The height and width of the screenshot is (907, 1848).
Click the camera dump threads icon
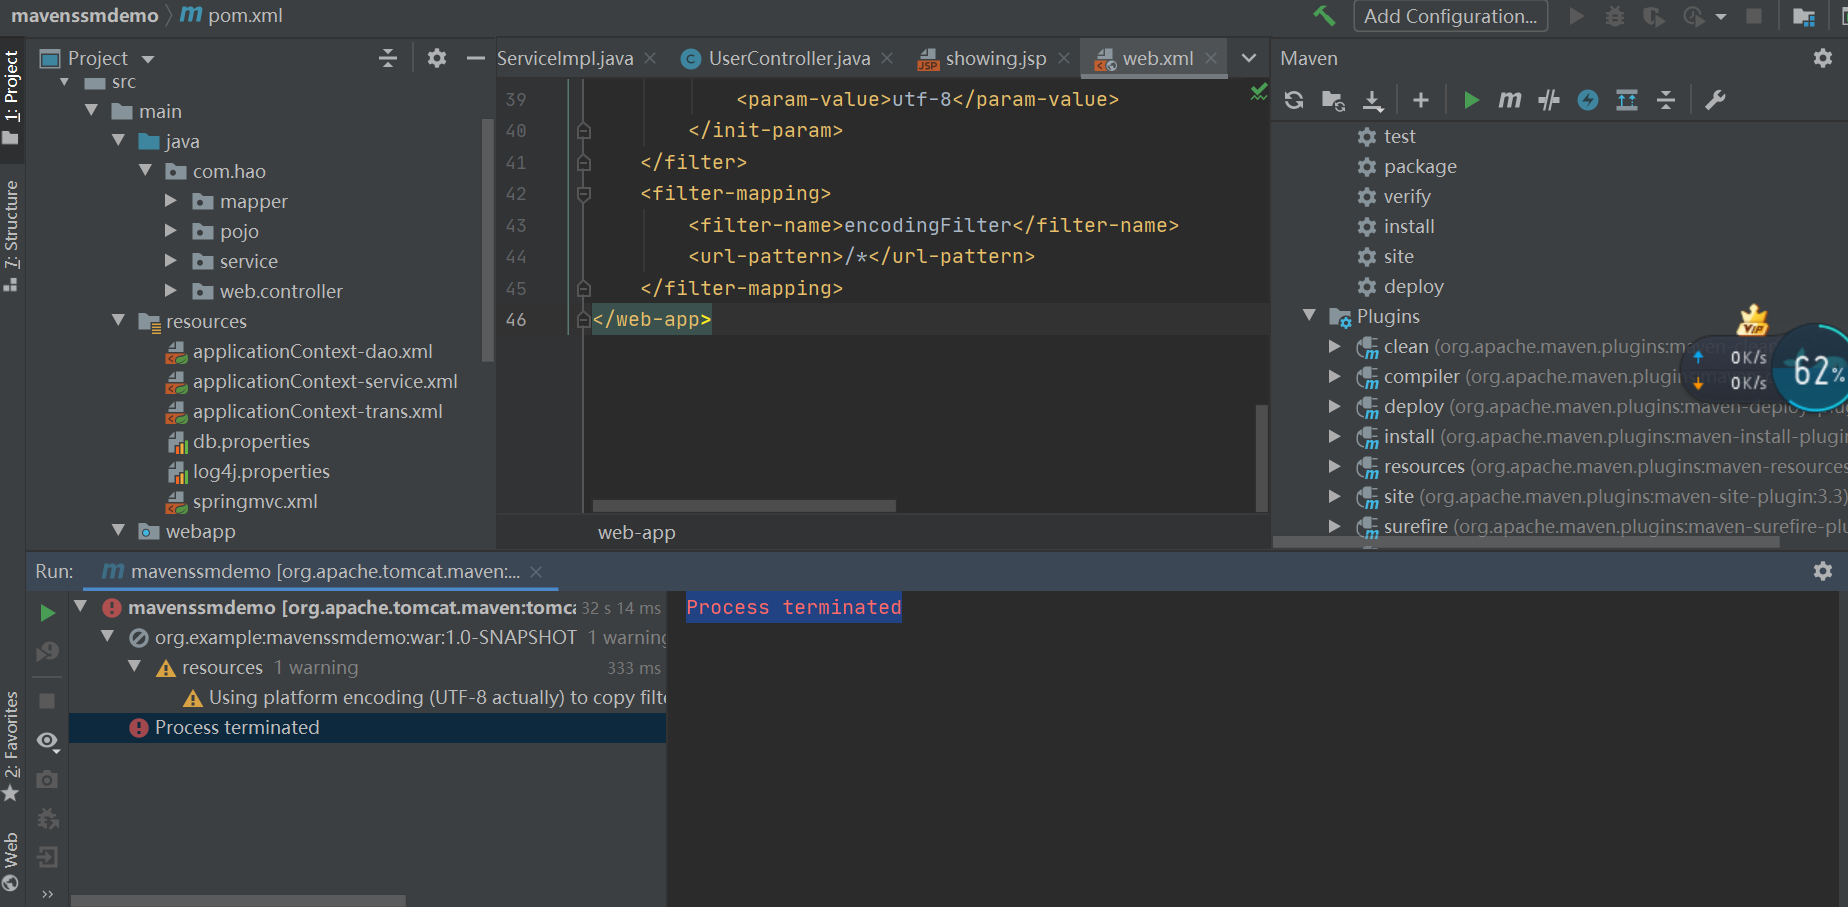point(47,779)
